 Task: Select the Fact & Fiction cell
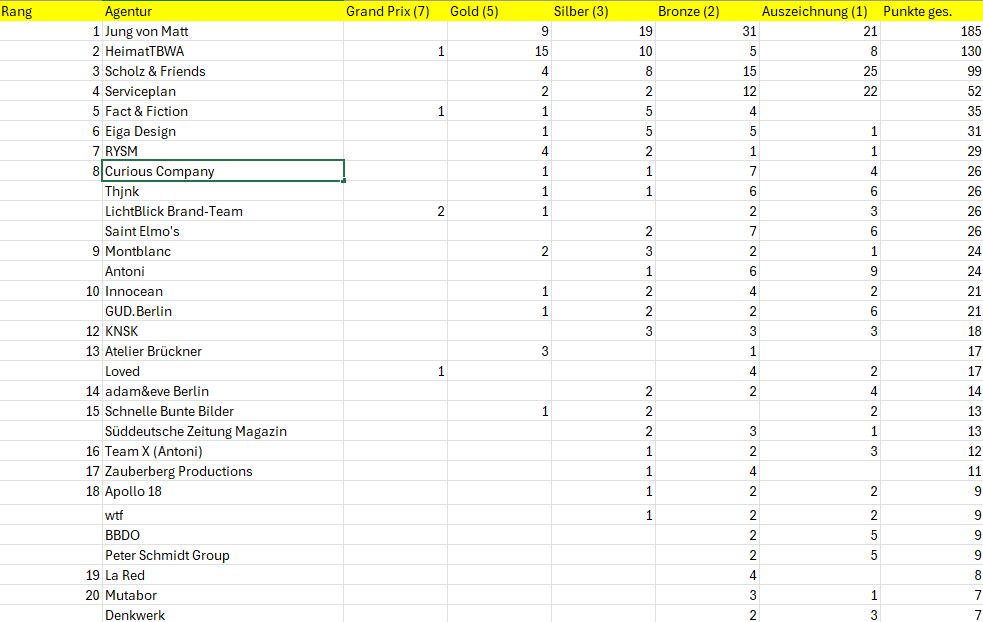pyautogui.click(x=223, y=112)
